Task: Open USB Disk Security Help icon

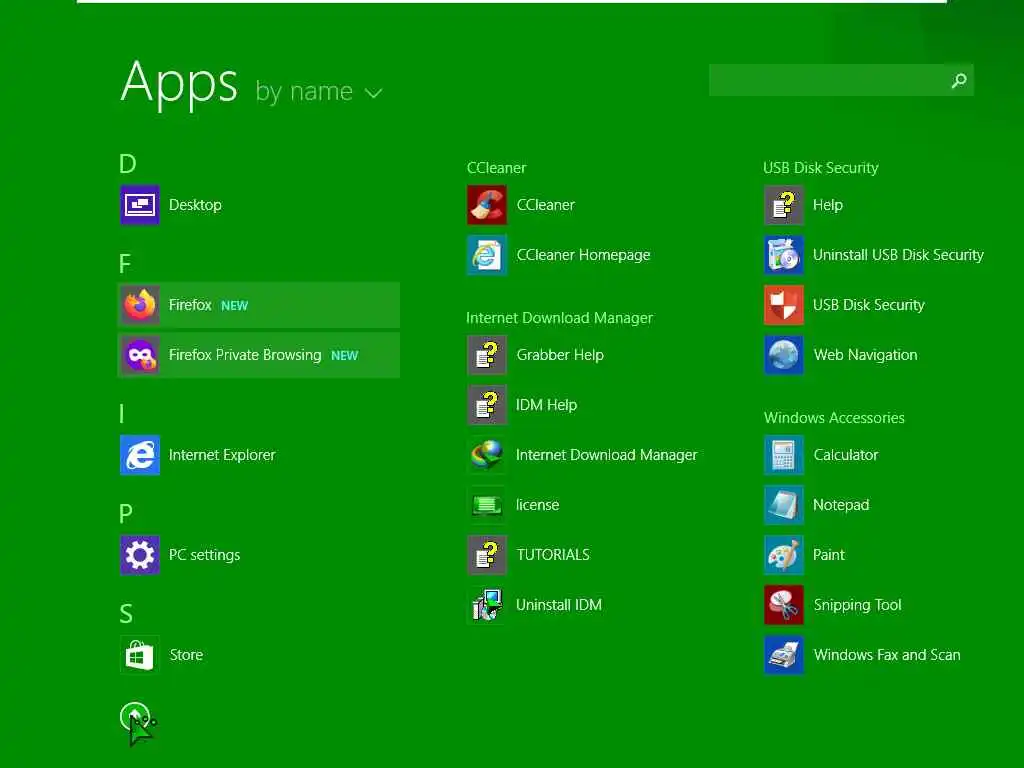Action: point(784,205)
